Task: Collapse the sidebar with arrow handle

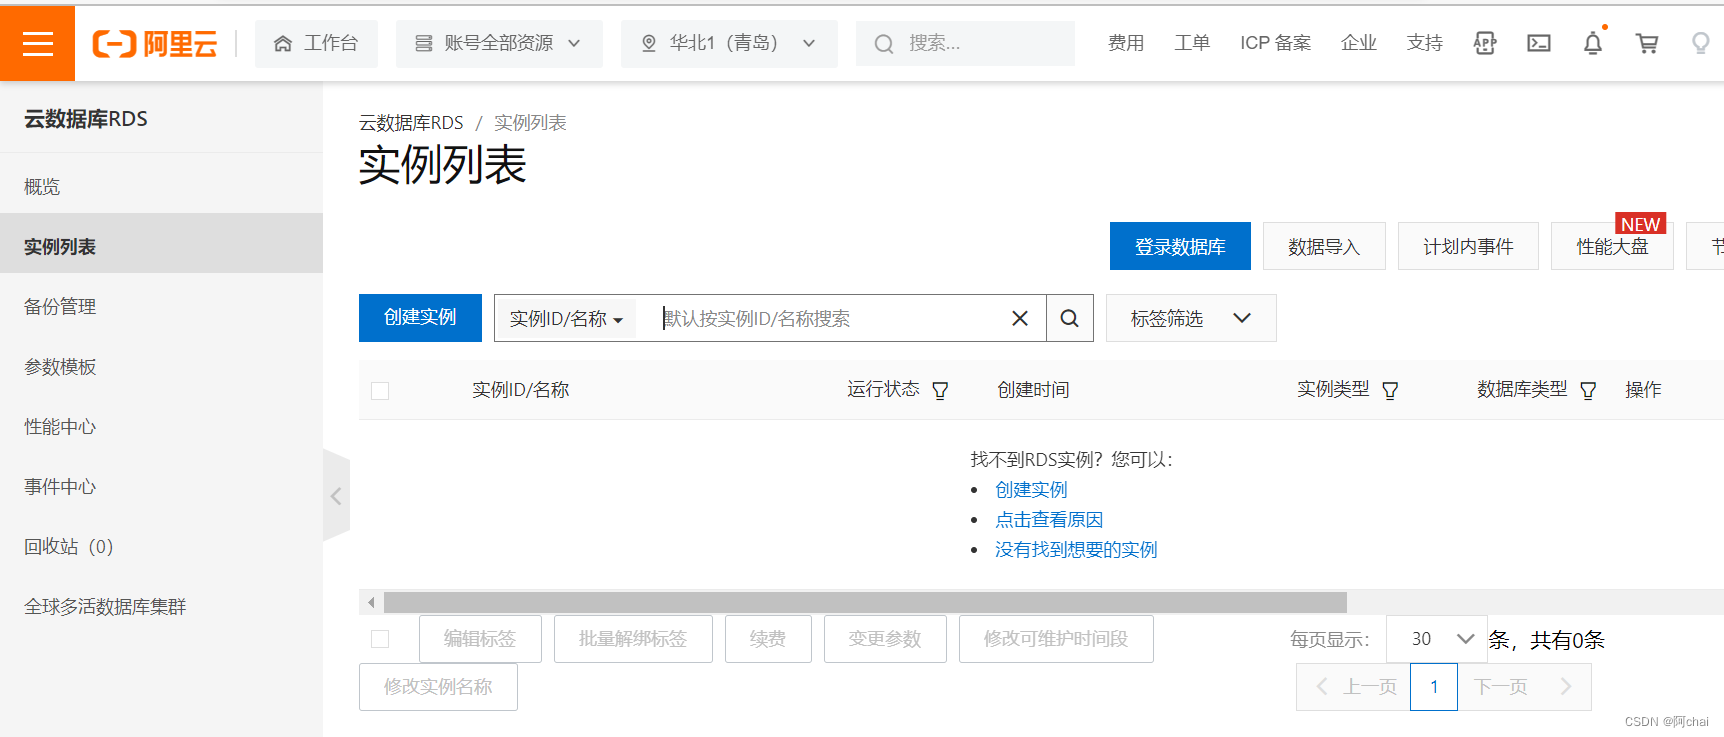Action: click(336, 496)
